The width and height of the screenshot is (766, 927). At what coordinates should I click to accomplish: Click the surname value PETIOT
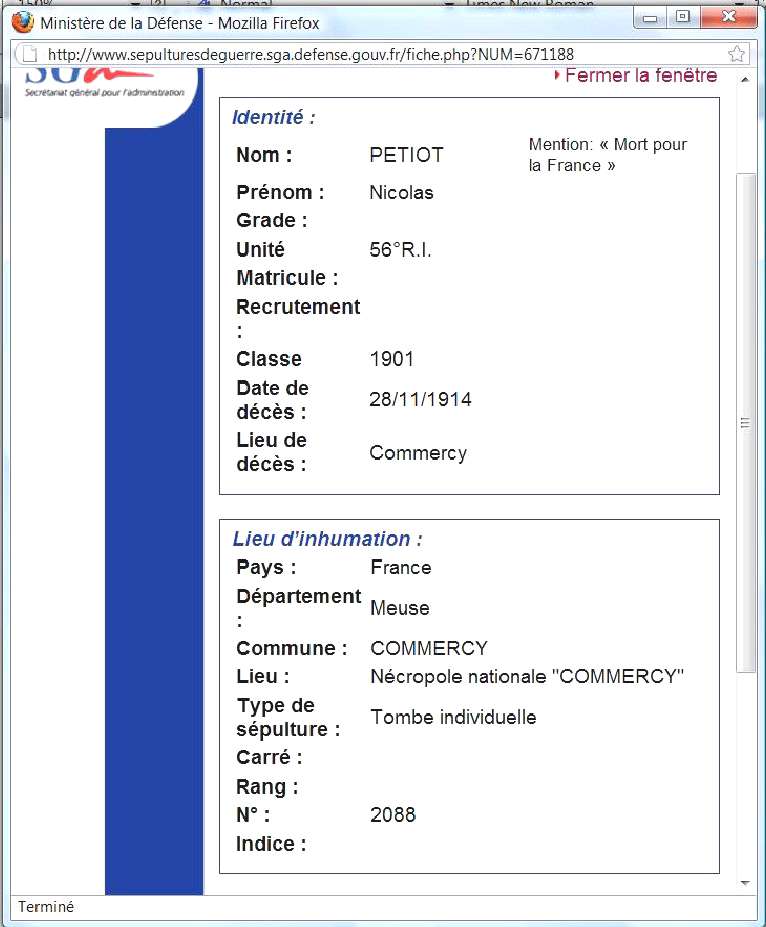(x=406, y=155)
